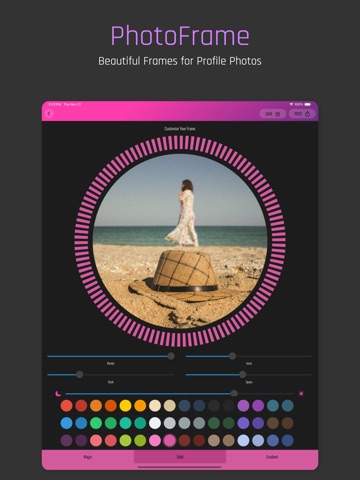Tap the Save button in the header

pos(272,114)
